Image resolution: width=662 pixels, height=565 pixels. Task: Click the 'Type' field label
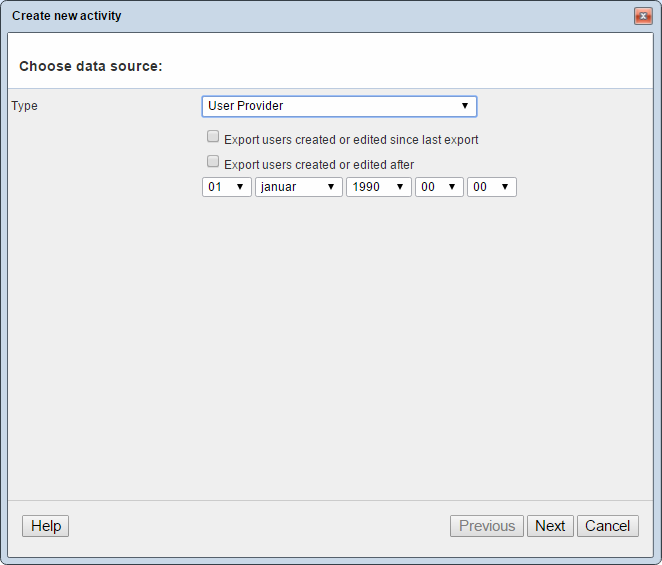(25, 106)
